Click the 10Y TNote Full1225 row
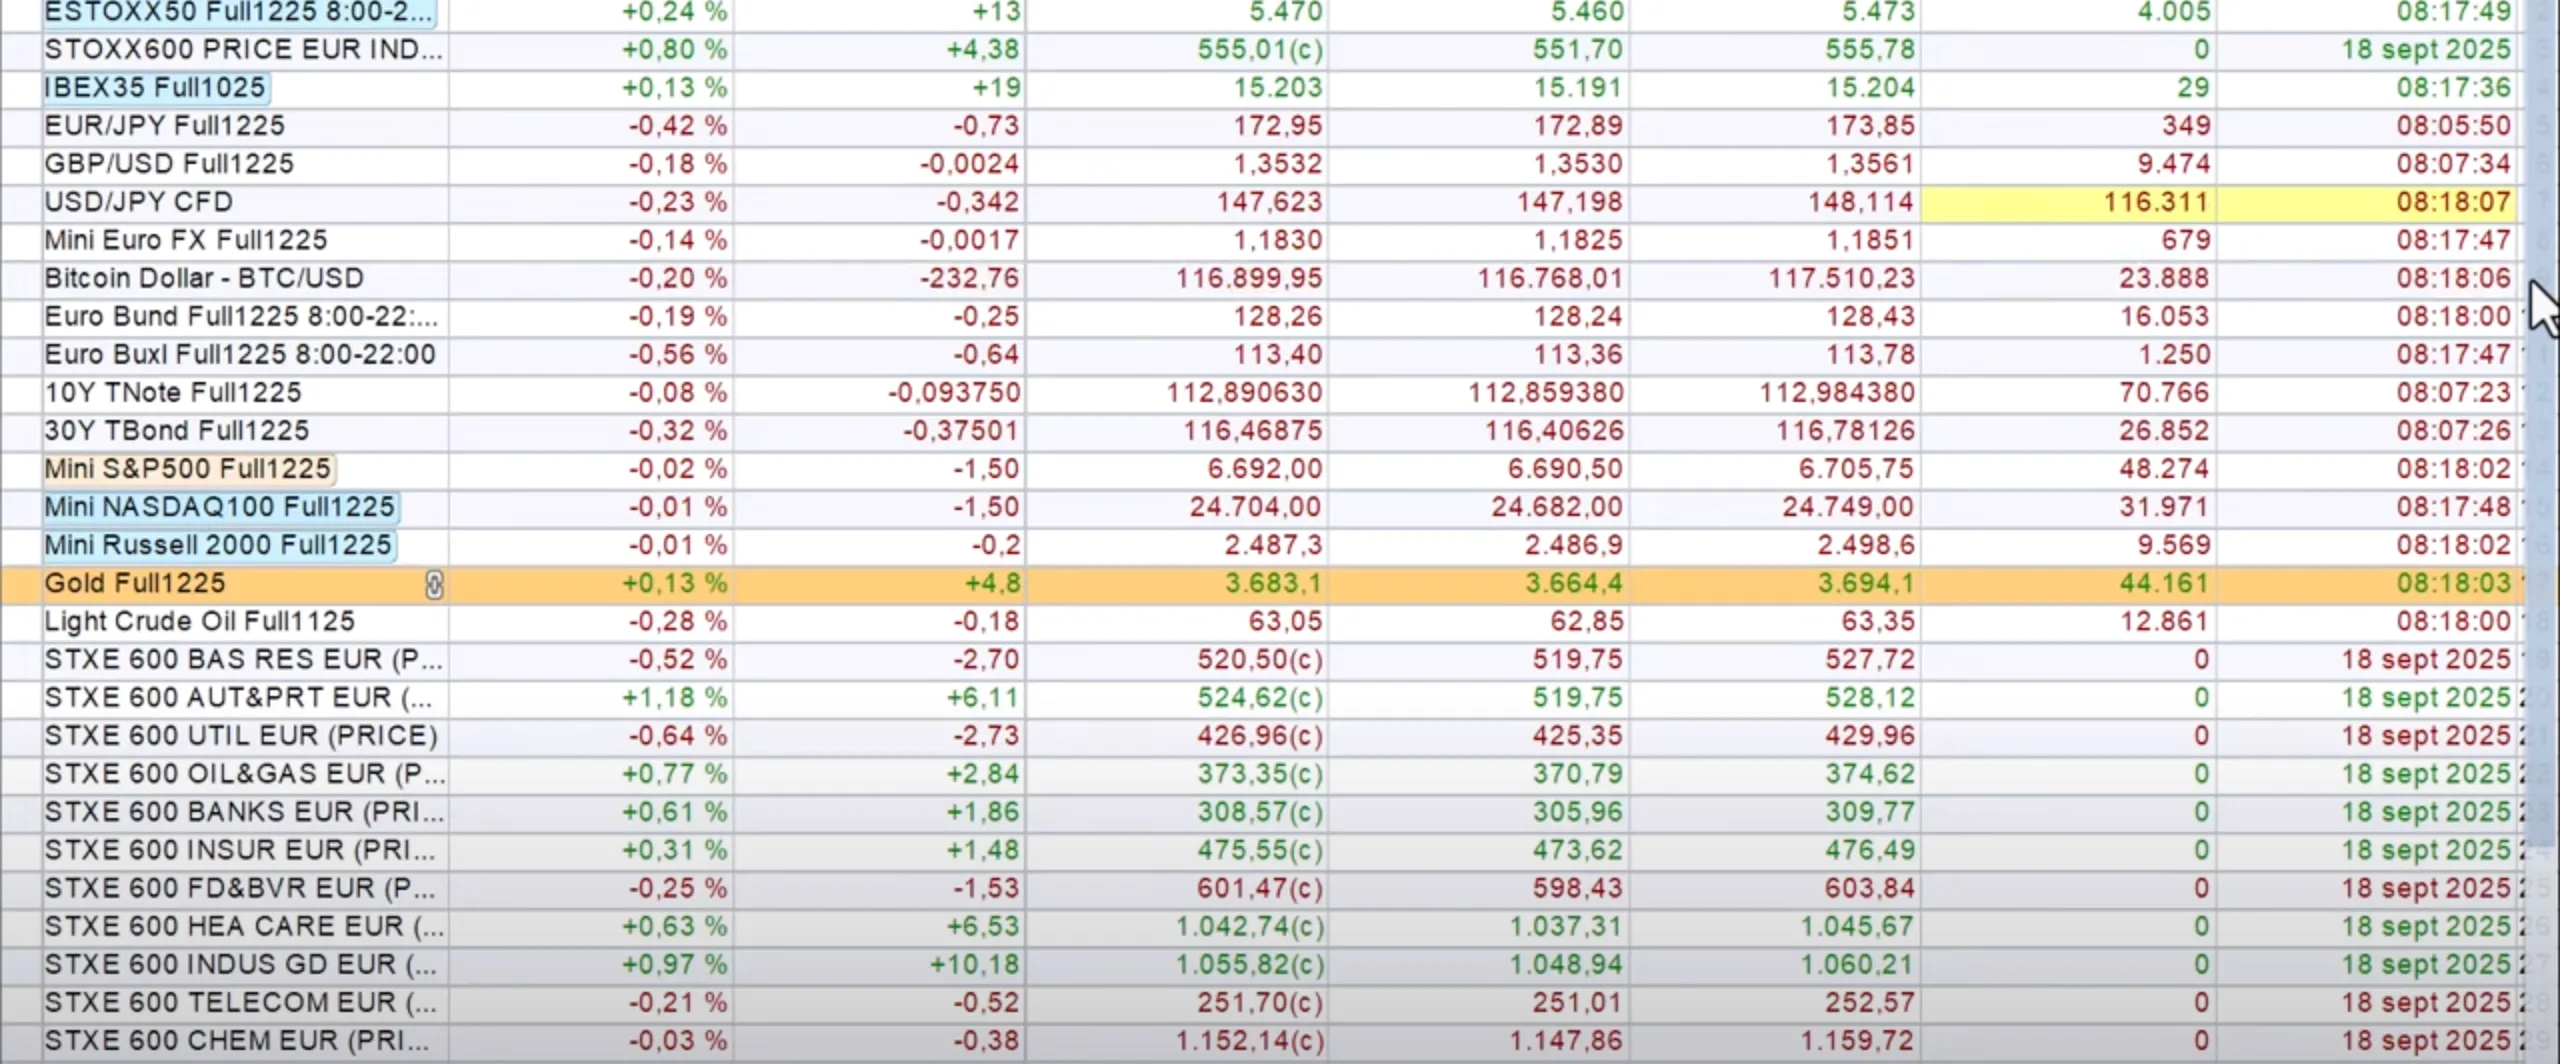The width and height of the screenshot is (2560, 1064). 172,393
